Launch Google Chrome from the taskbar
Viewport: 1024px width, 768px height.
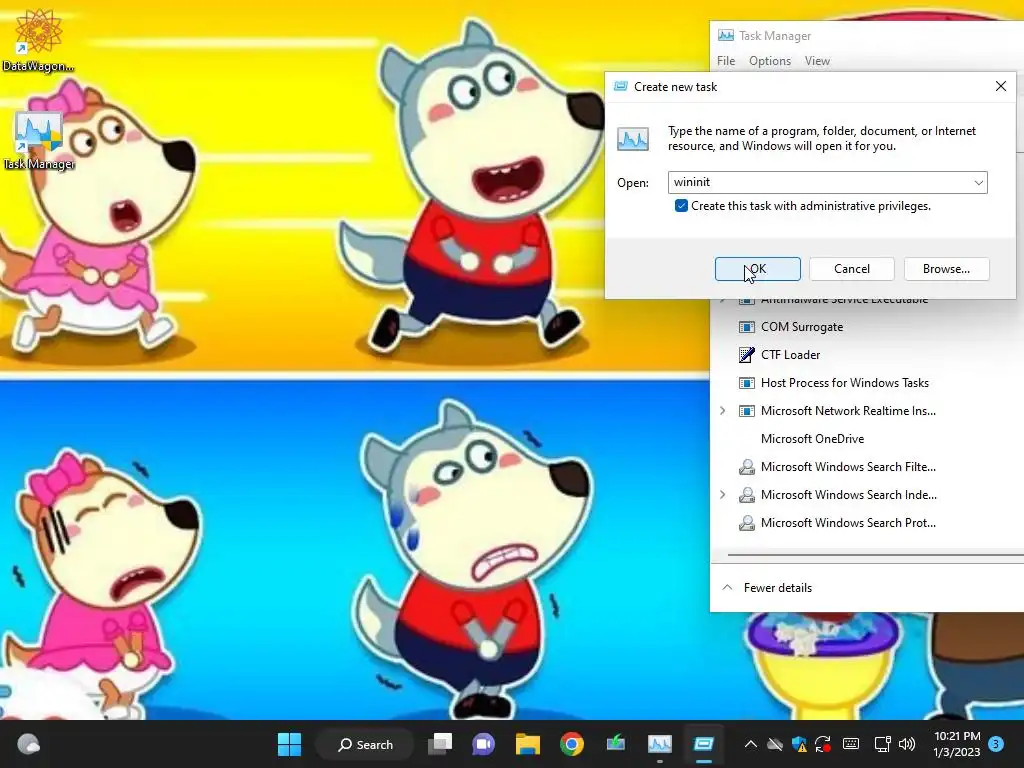coord(571,744)
